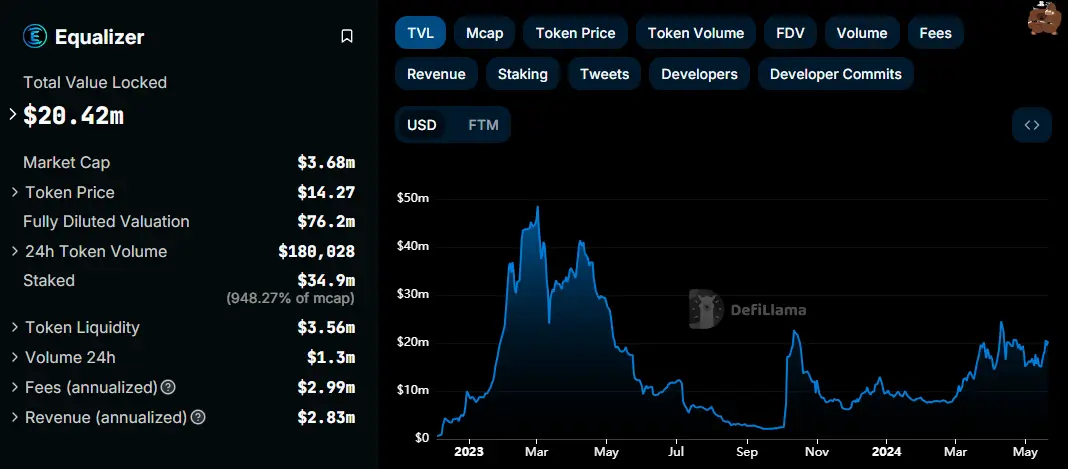1068x469 pixels.
Task: Expand the Volume 24h details
Action: point(15,357)
